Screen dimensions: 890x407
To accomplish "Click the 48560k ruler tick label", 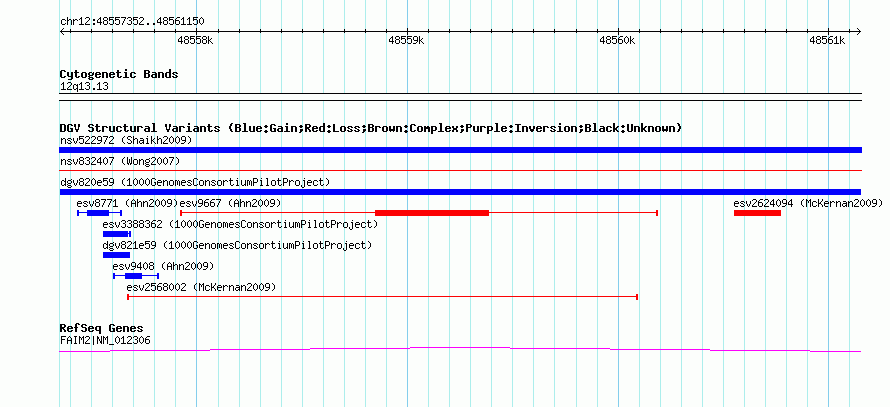I will pyautogui.click(x=617, y=40).
